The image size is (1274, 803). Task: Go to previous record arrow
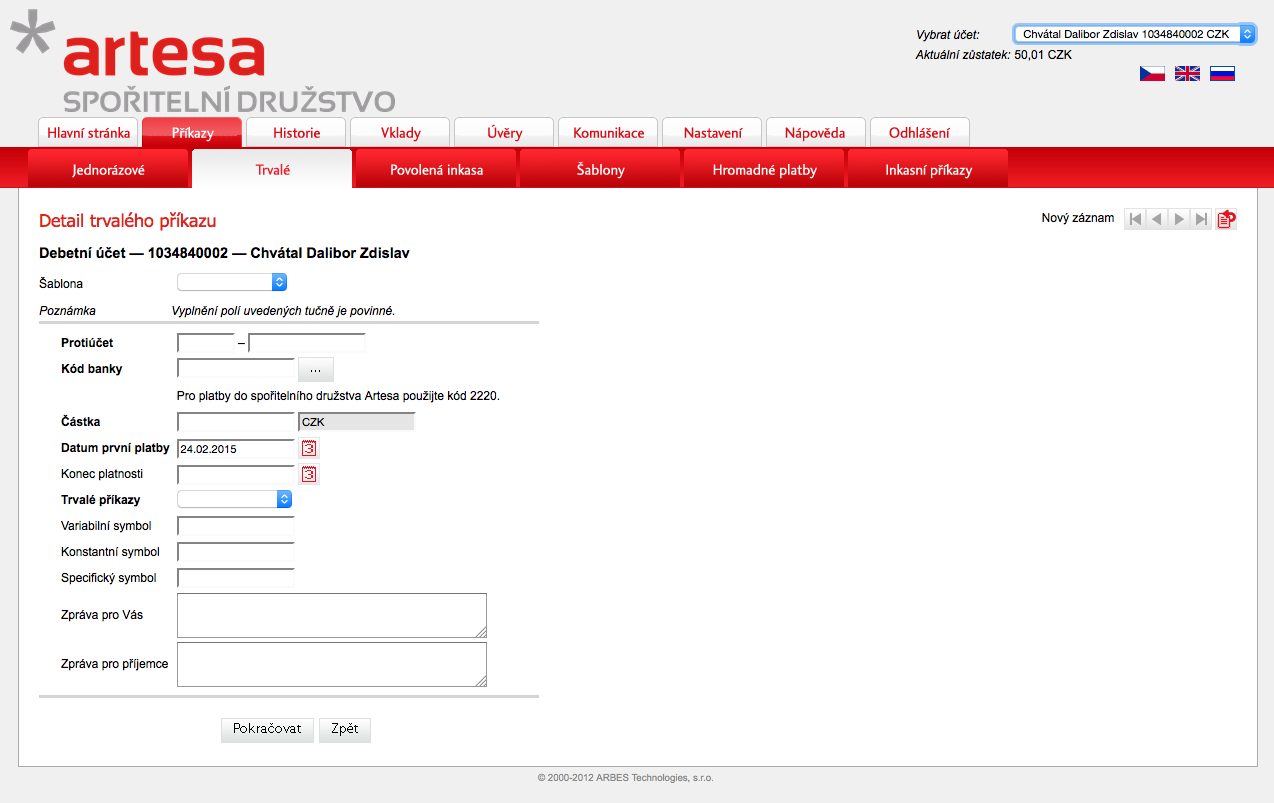coord(1157,219)
